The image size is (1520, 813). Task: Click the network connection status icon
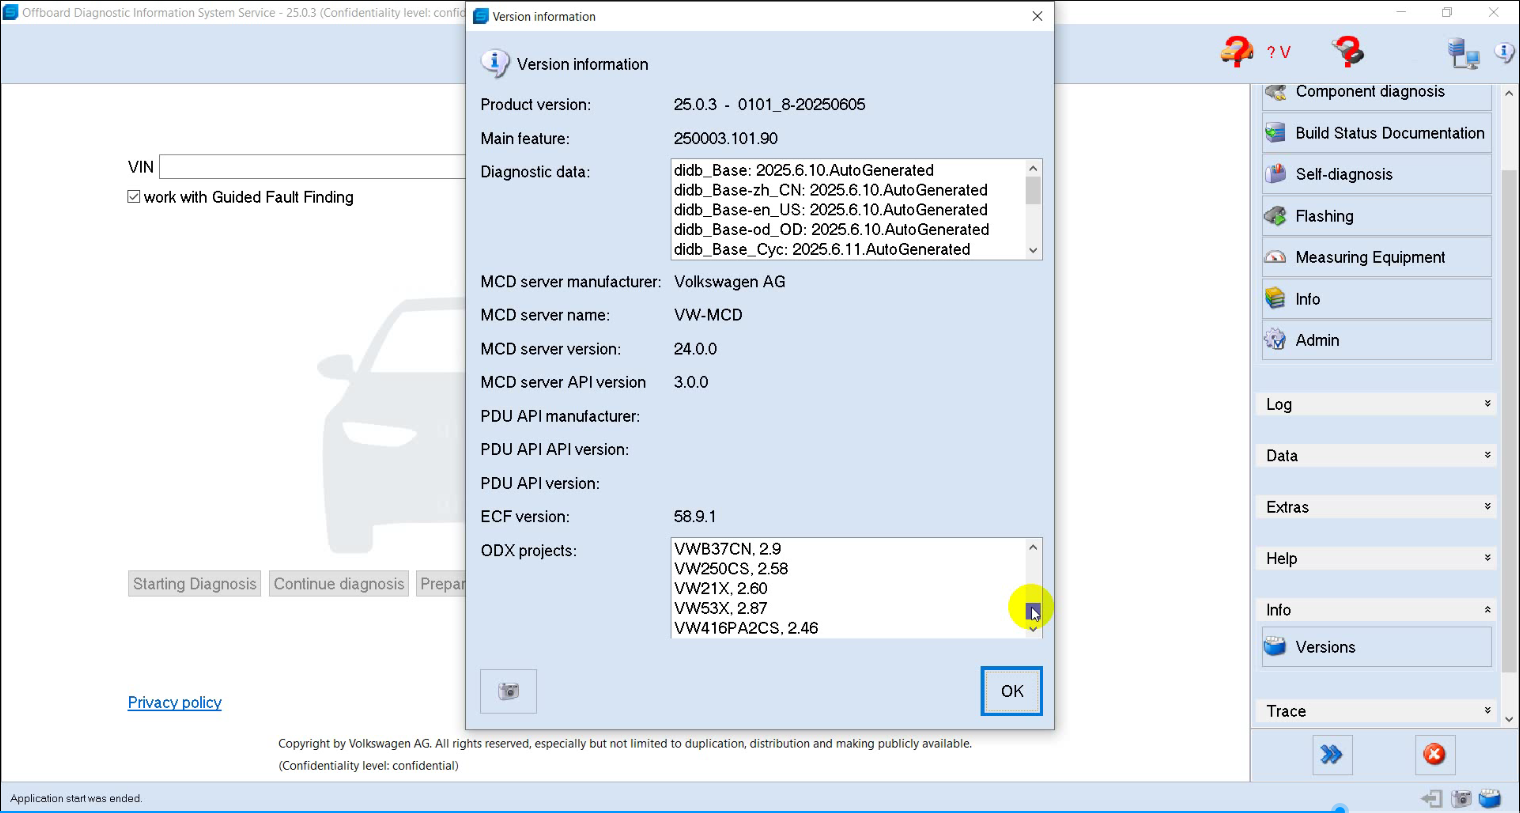1463,52
